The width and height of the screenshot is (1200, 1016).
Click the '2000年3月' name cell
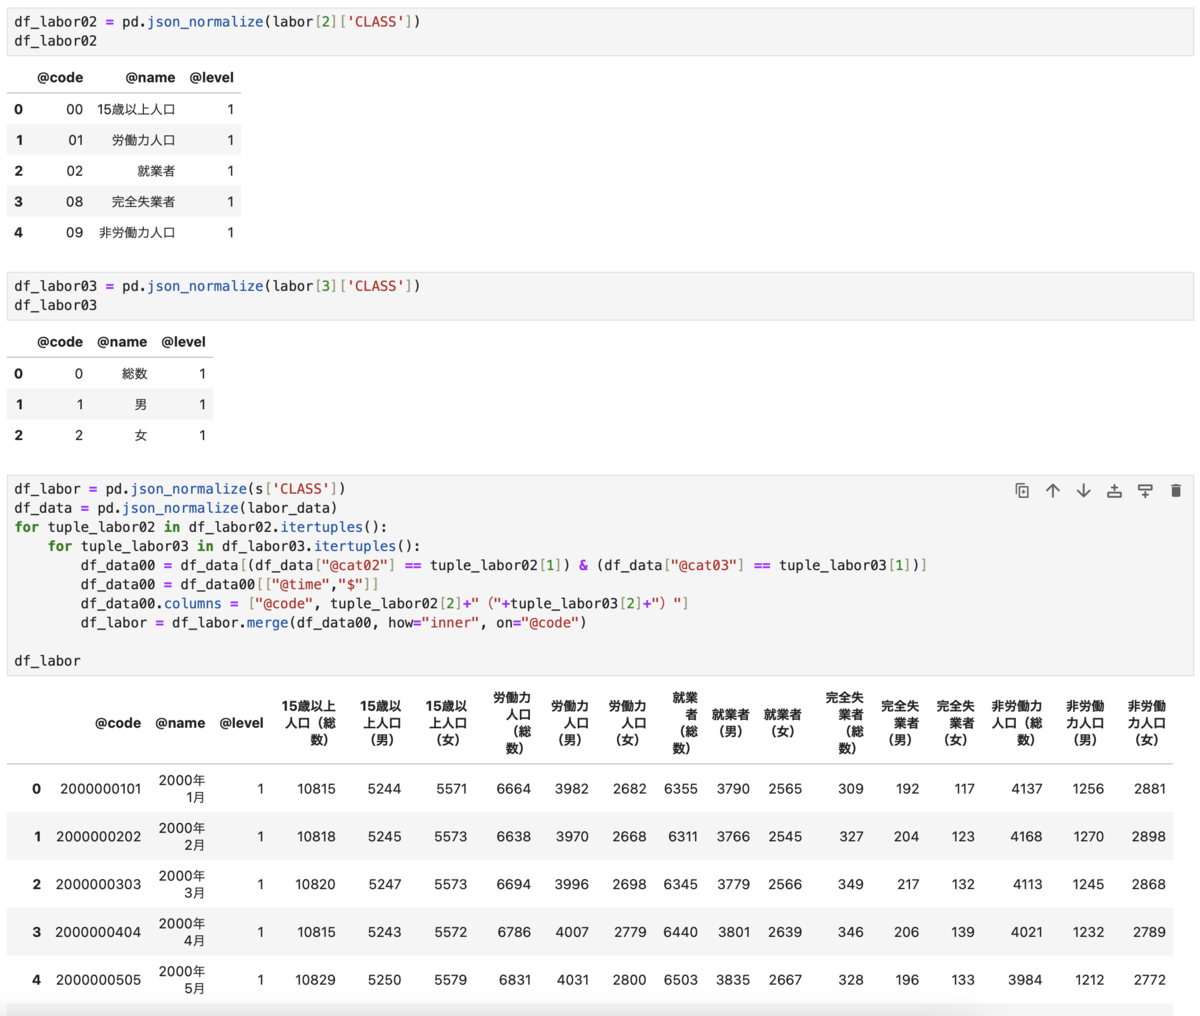[181, 884]
